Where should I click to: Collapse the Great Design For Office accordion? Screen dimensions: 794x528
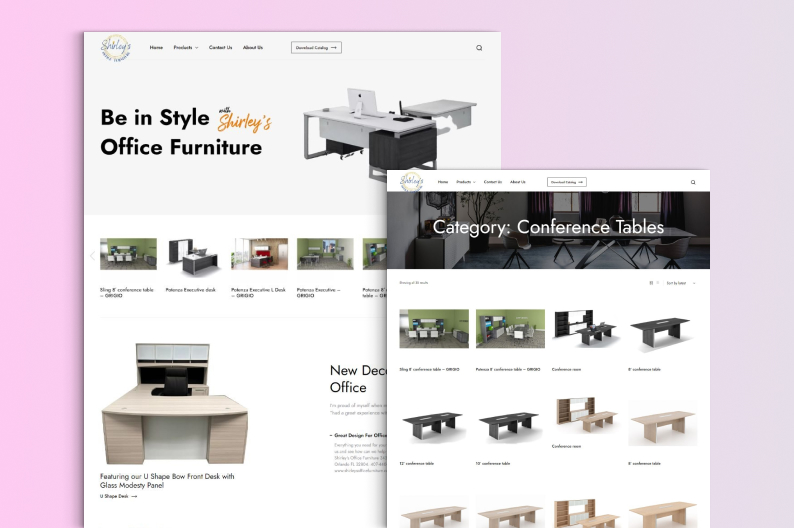331,435
